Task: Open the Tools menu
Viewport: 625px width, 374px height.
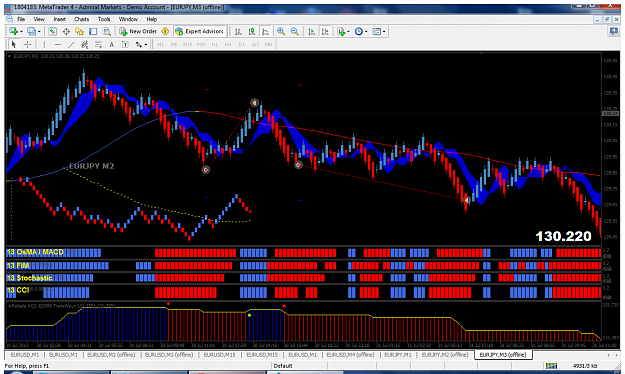Action: pyautogui.click(x=104, y=19)
